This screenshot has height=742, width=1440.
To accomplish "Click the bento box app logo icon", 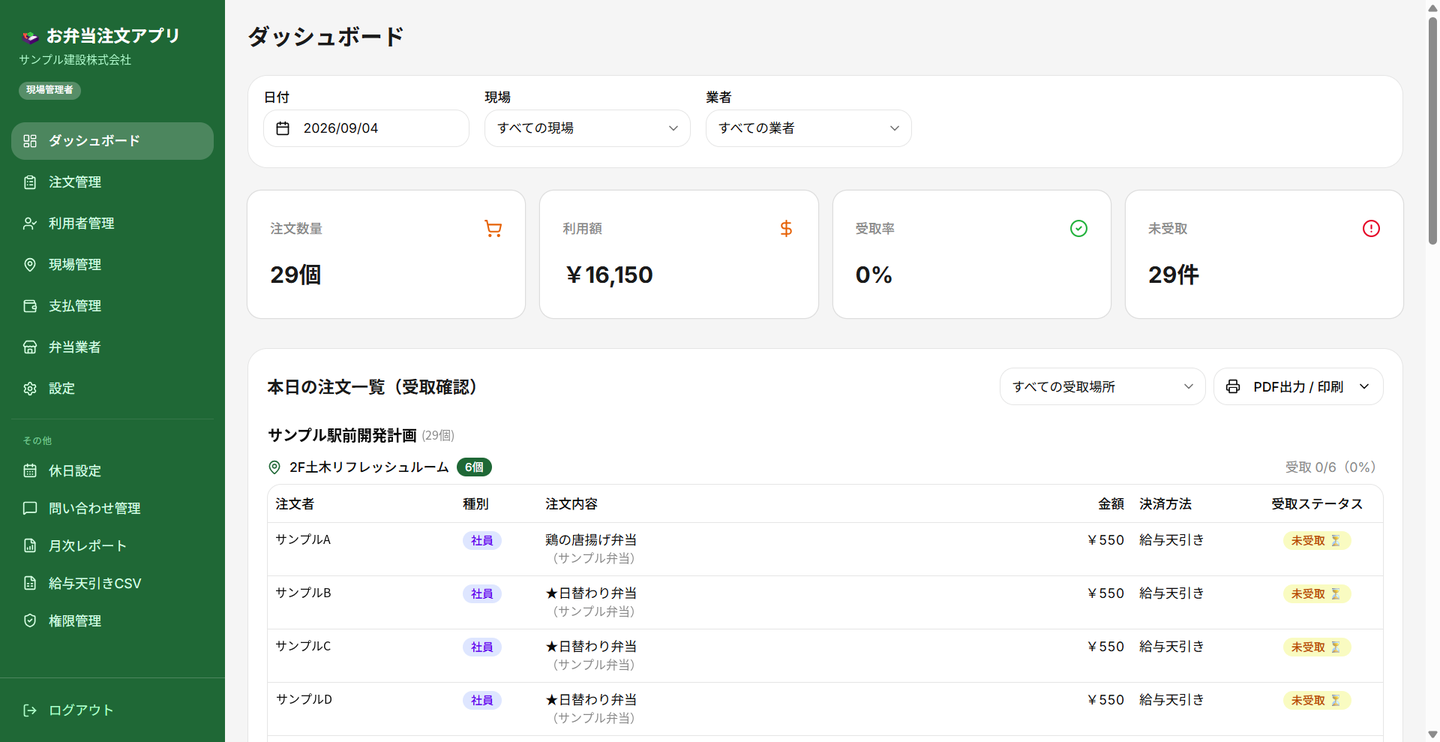I will point(30,37).
